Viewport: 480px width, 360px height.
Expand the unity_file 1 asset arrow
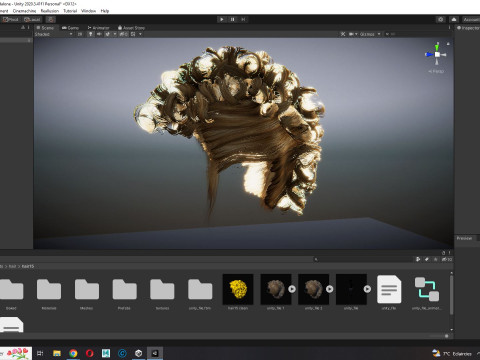point(292,289)
